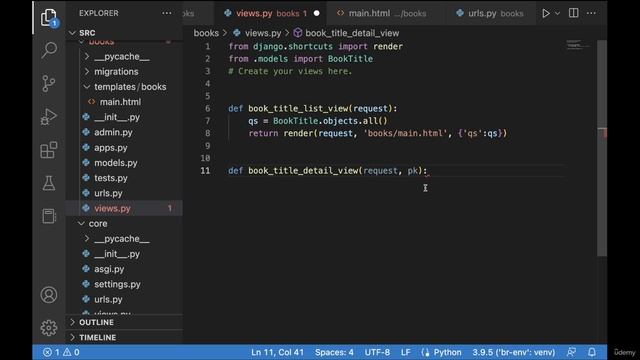Switch to urls.py books tab

[491, 13]
